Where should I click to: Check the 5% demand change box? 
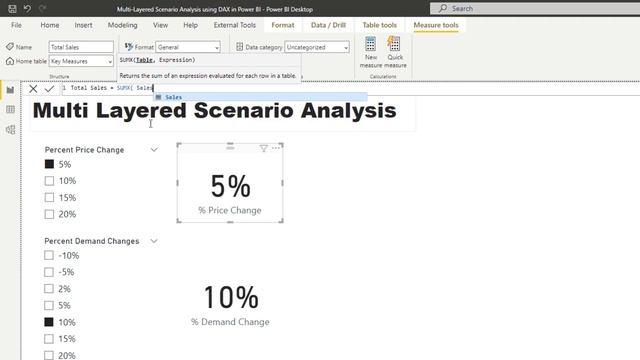click(x=49, y=305)
